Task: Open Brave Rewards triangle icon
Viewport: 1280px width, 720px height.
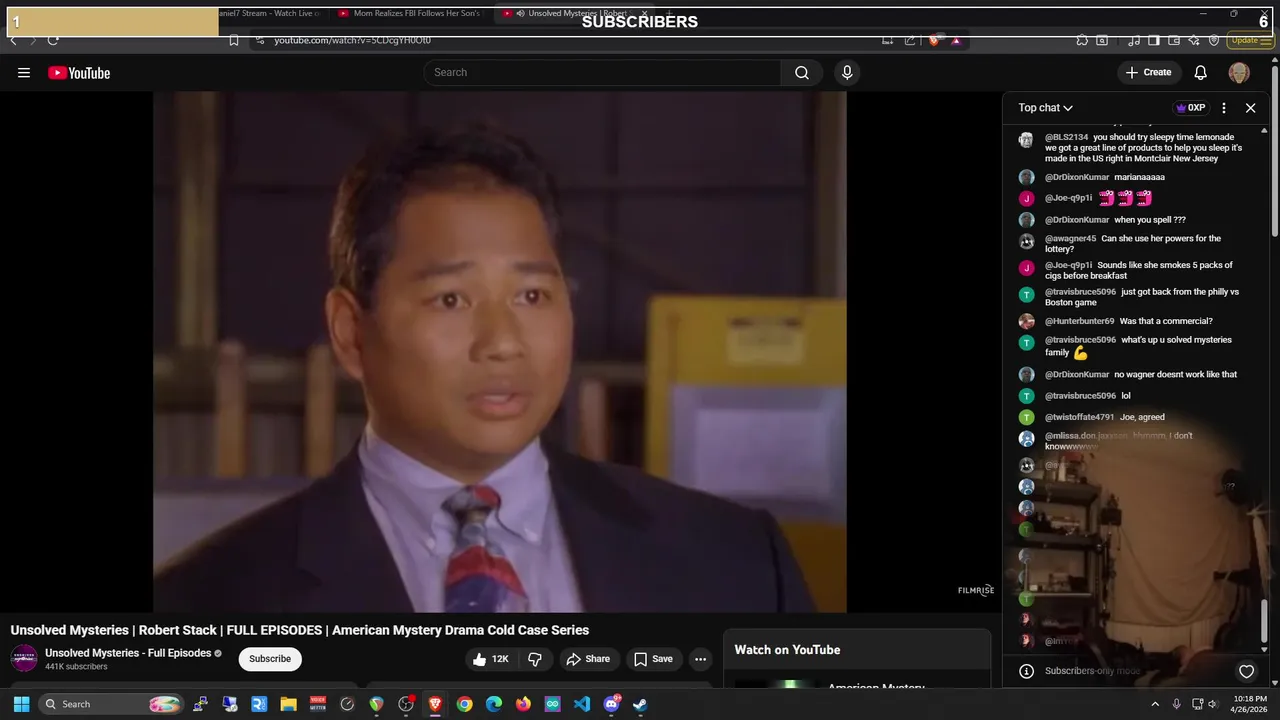Action: 956,40
